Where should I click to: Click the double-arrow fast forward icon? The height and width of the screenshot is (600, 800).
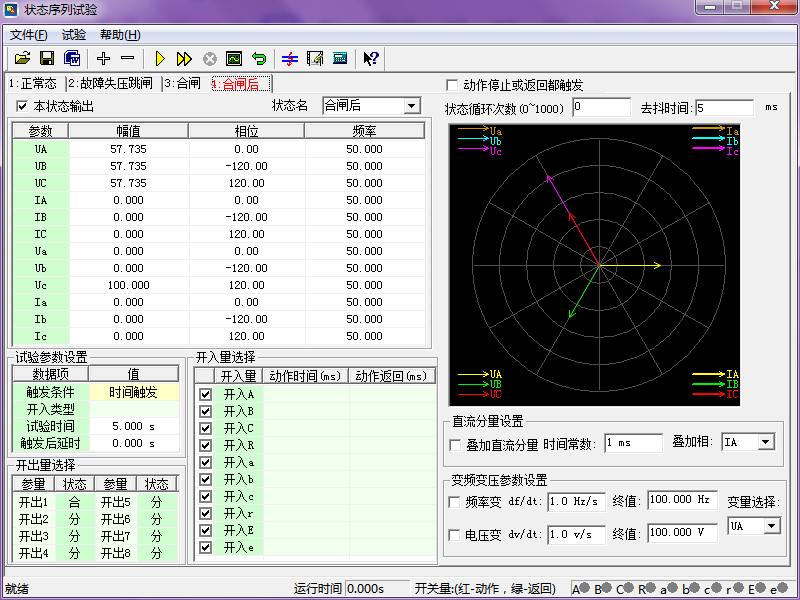point(185,59)
